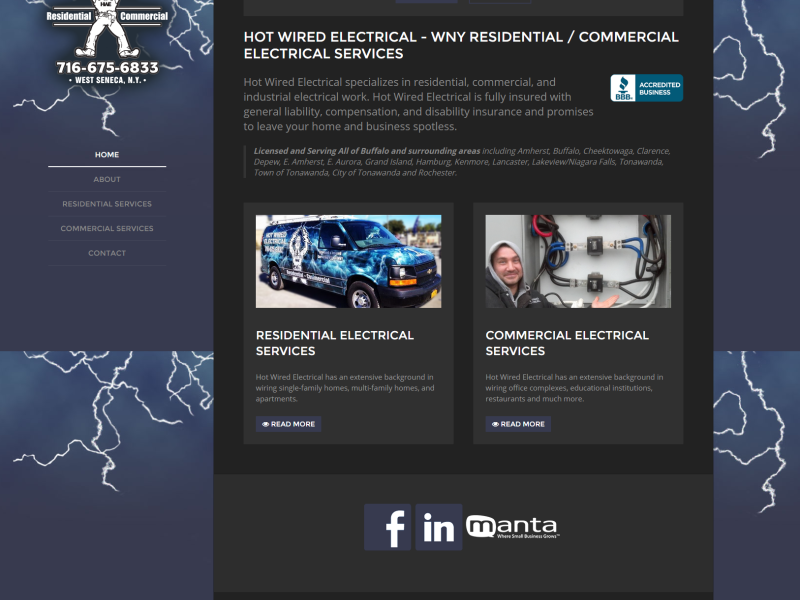Click the Residential Electrical Services heading
This screenshot has height=600, width=800.
click(x=334, y=343)
